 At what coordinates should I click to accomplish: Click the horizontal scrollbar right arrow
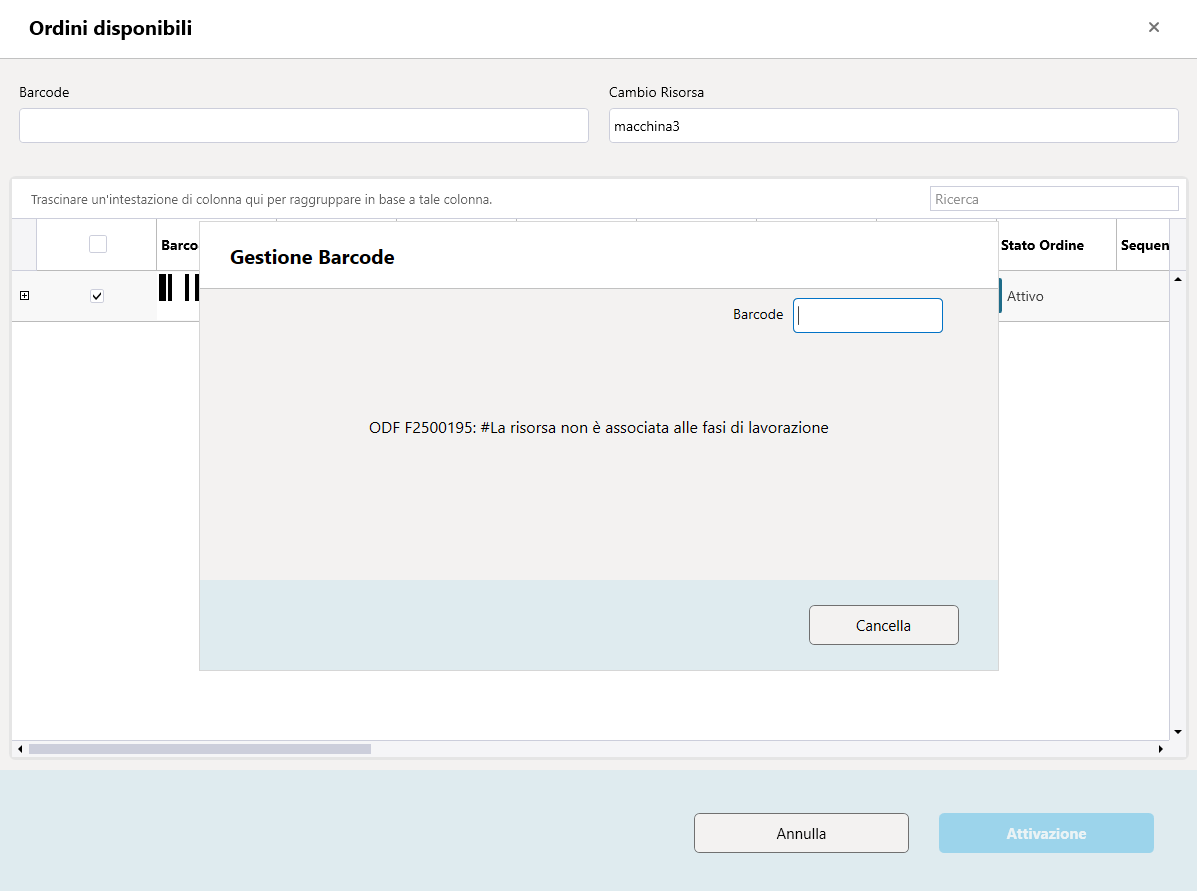coord(1160,749)
